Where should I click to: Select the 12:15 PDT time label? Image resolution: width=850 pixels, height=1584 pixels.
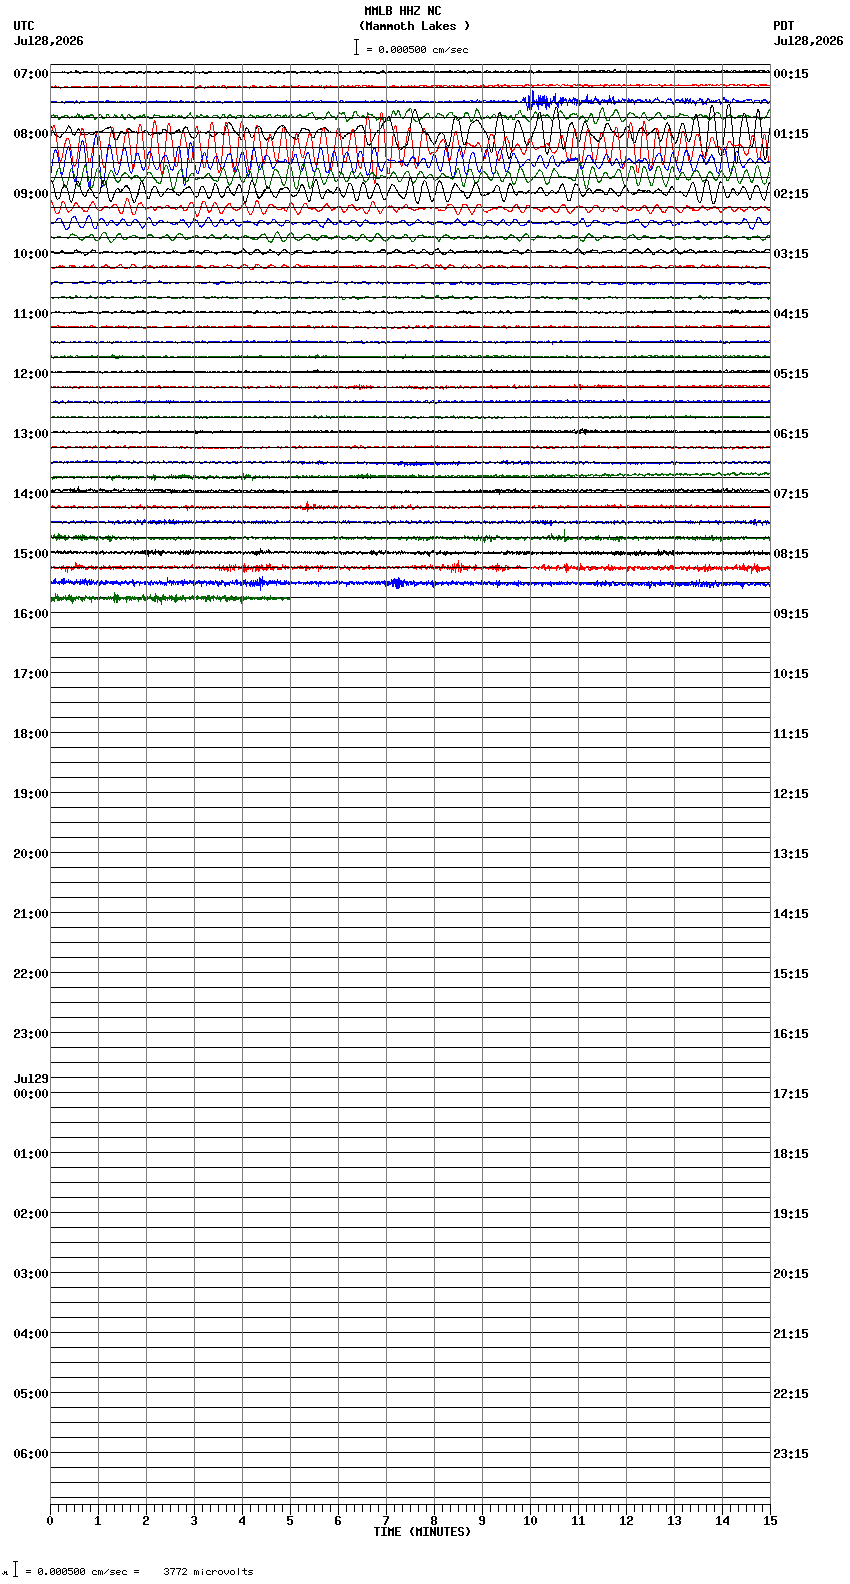click(x=791, y=794)
